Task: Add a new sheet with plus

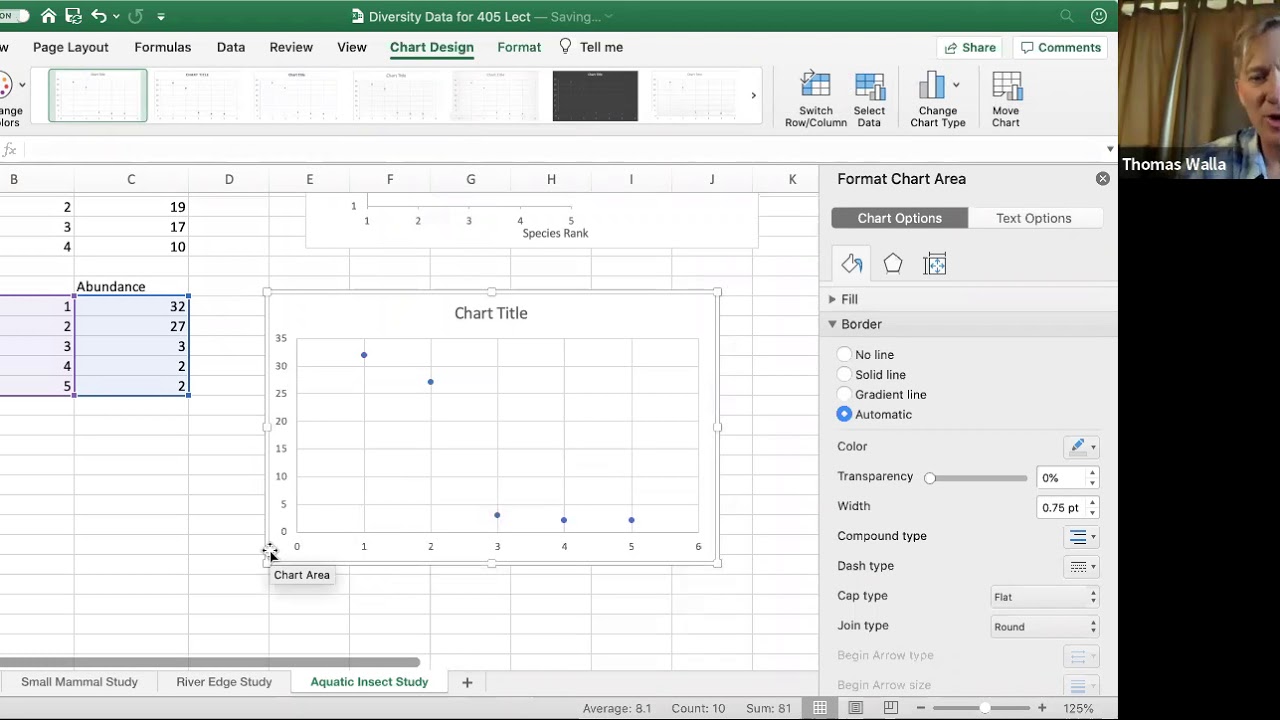Action: coord(467,682)
